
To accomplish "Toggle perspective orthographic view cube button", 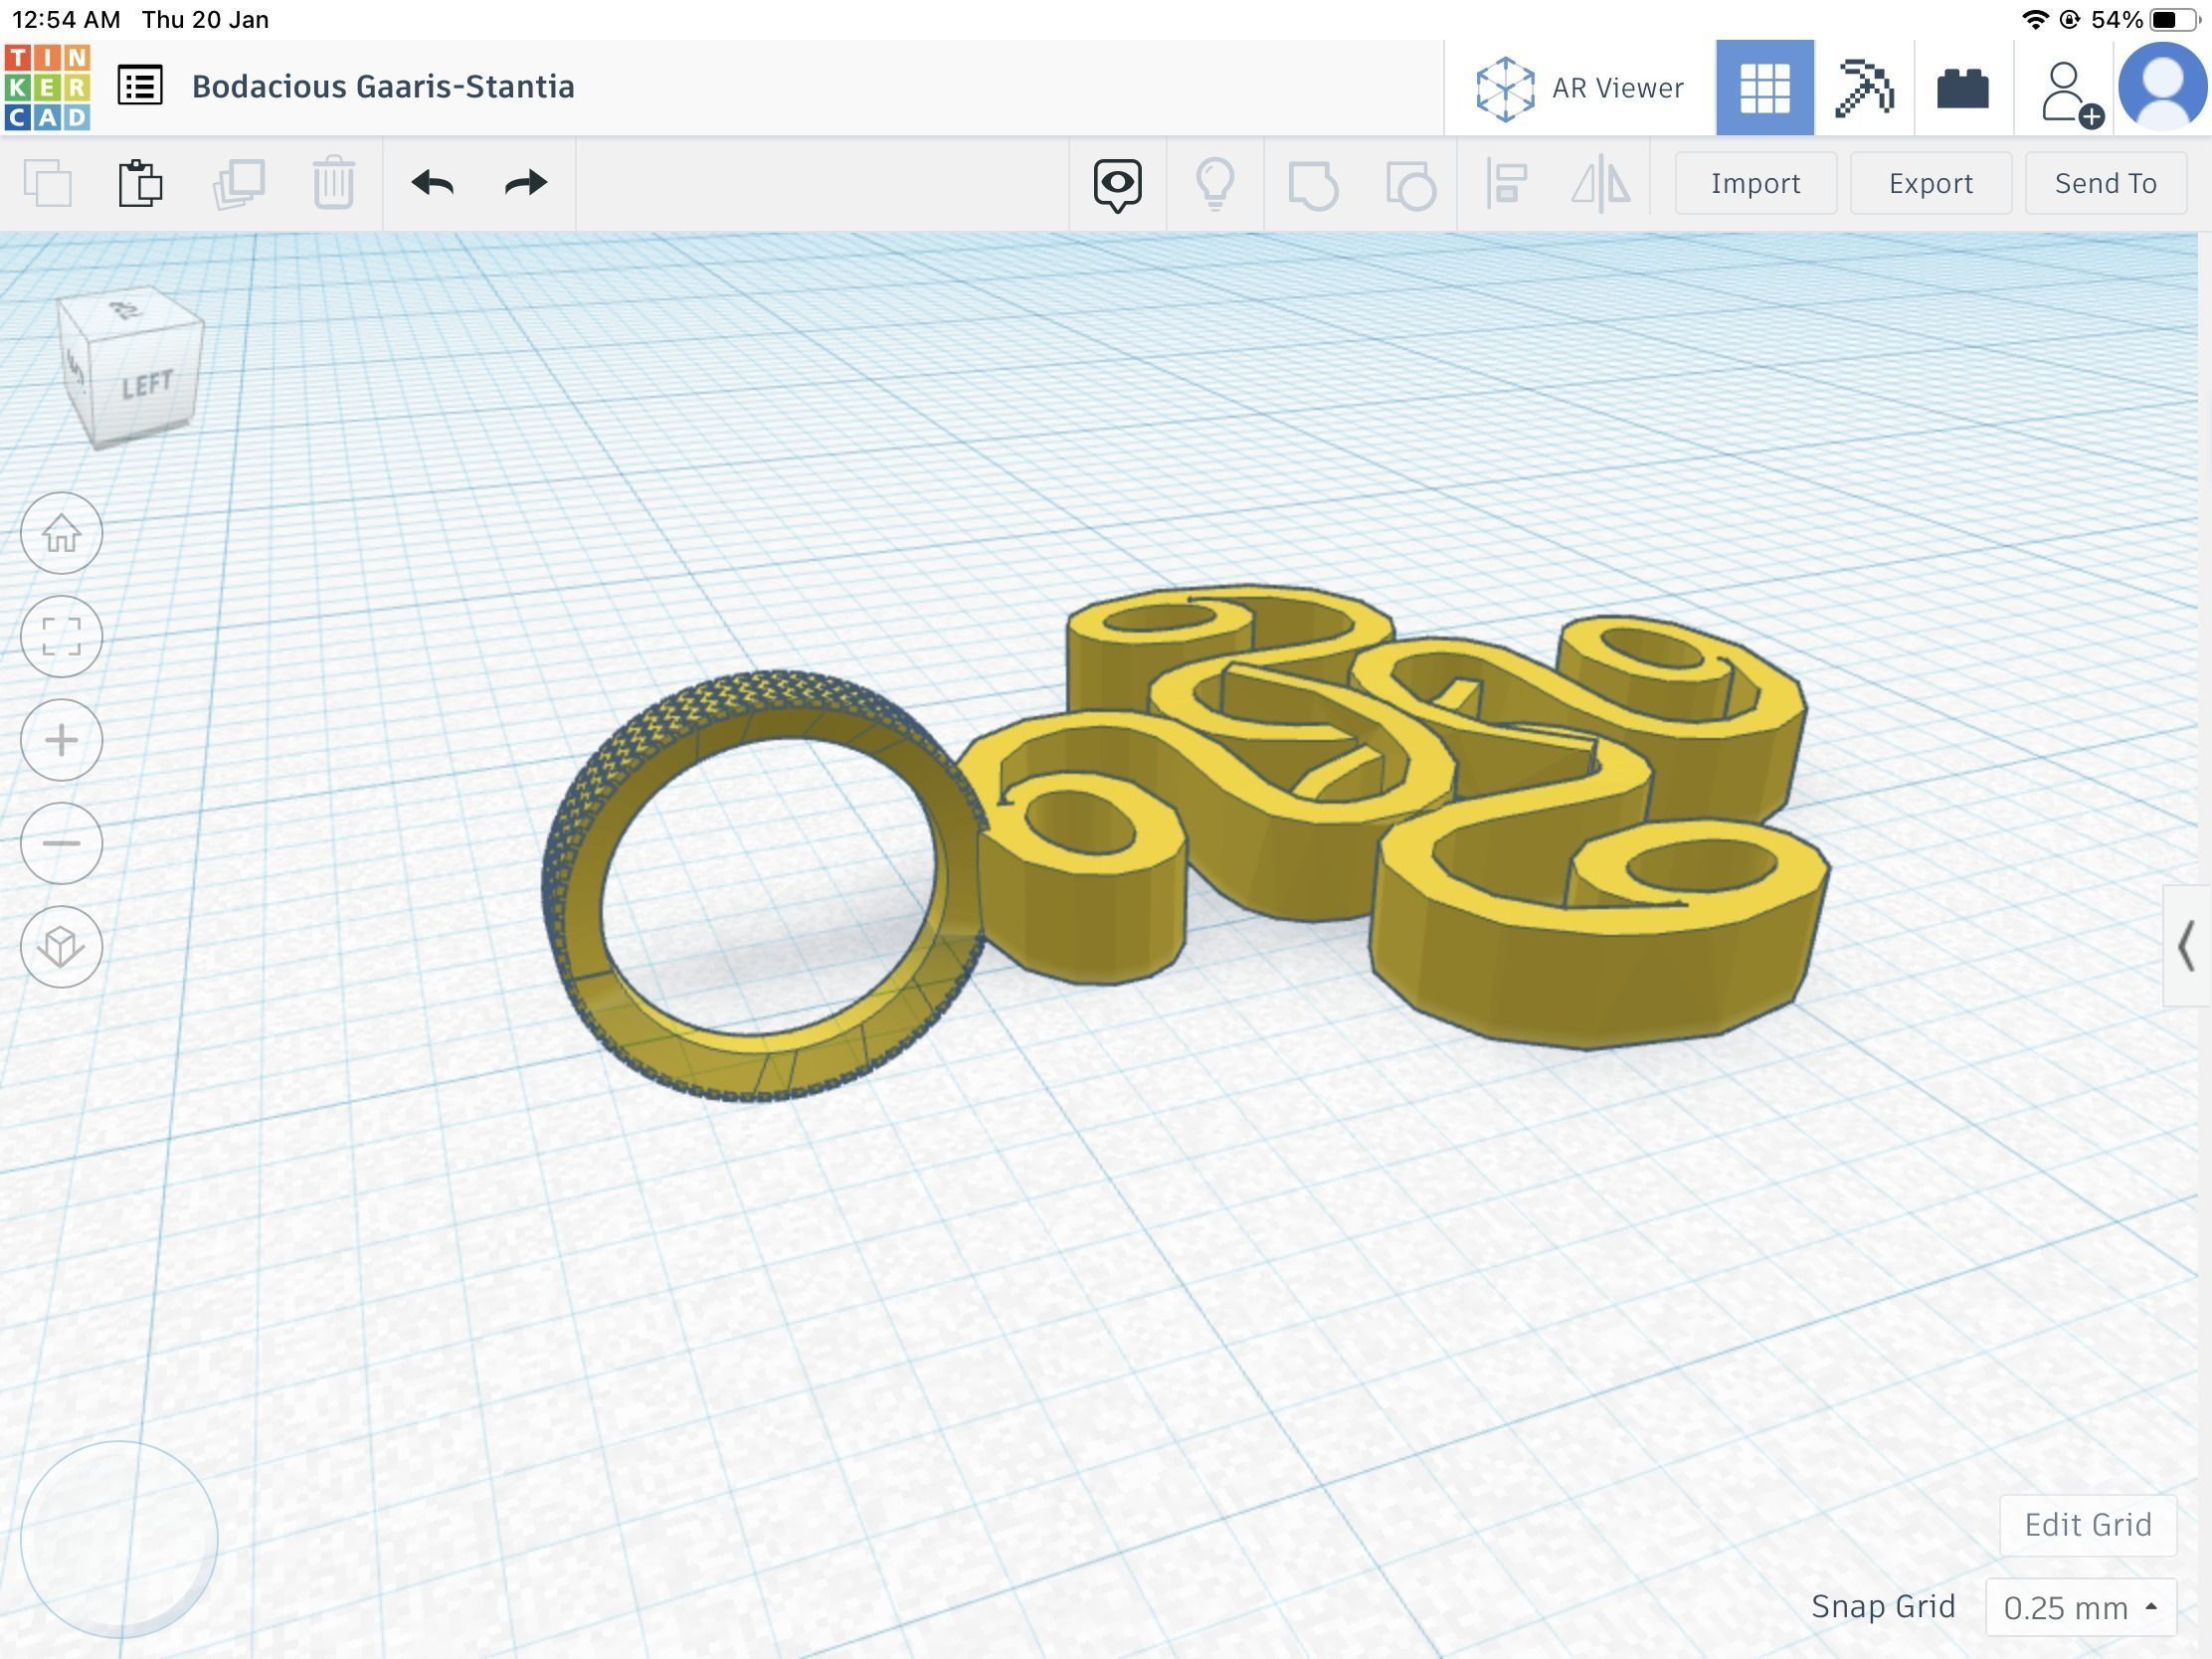I will [x=62, y=947].
